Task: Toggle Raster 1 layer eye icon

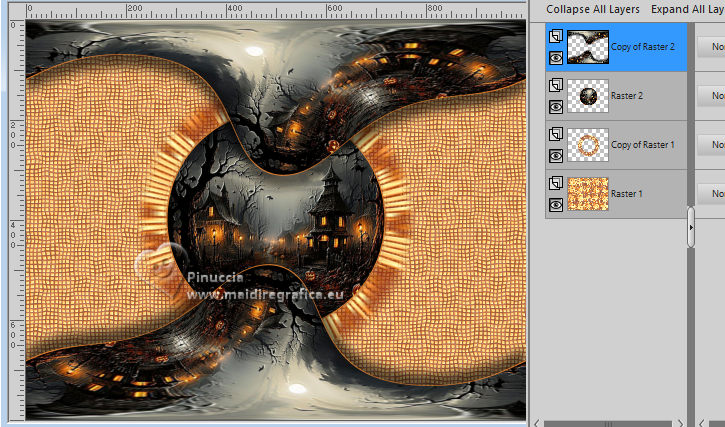Action: (556, 205)
